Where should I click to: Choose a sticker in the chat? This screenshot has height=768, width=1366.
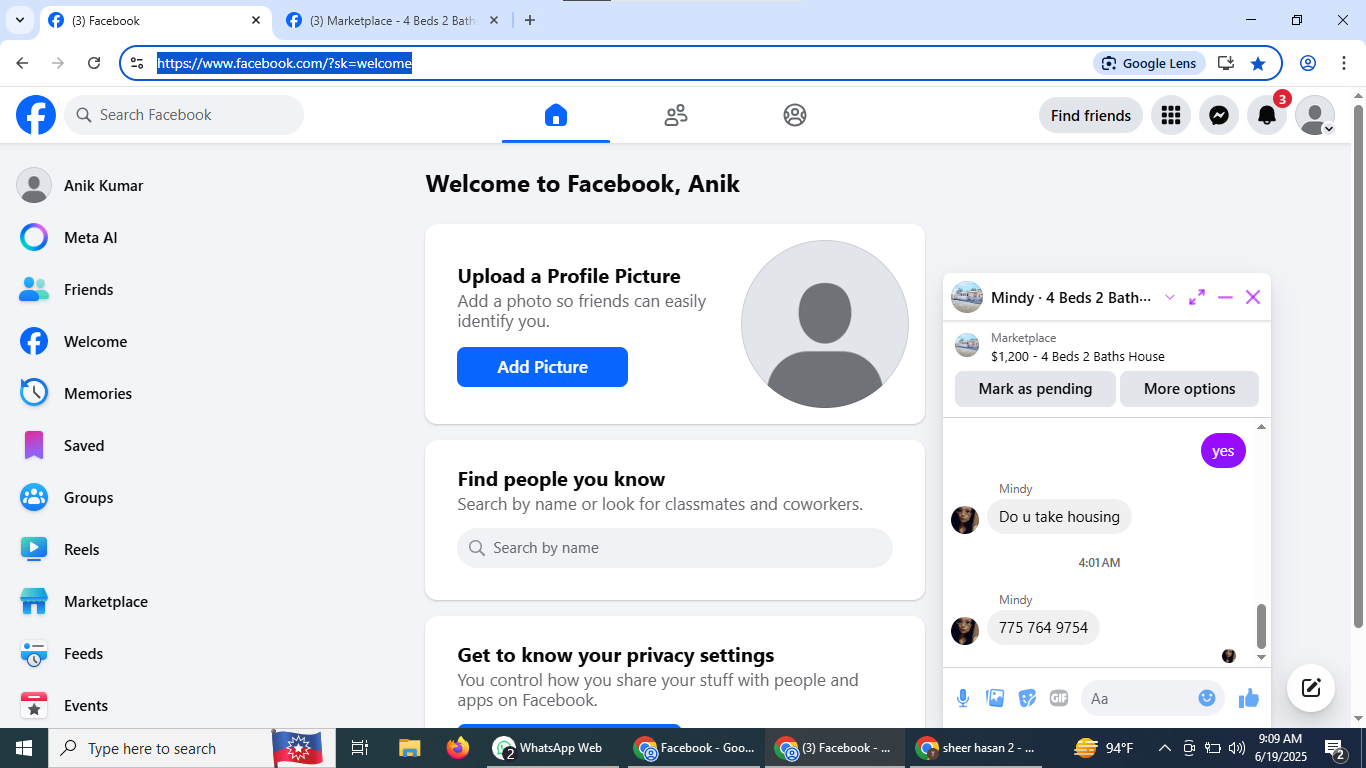1027,698
